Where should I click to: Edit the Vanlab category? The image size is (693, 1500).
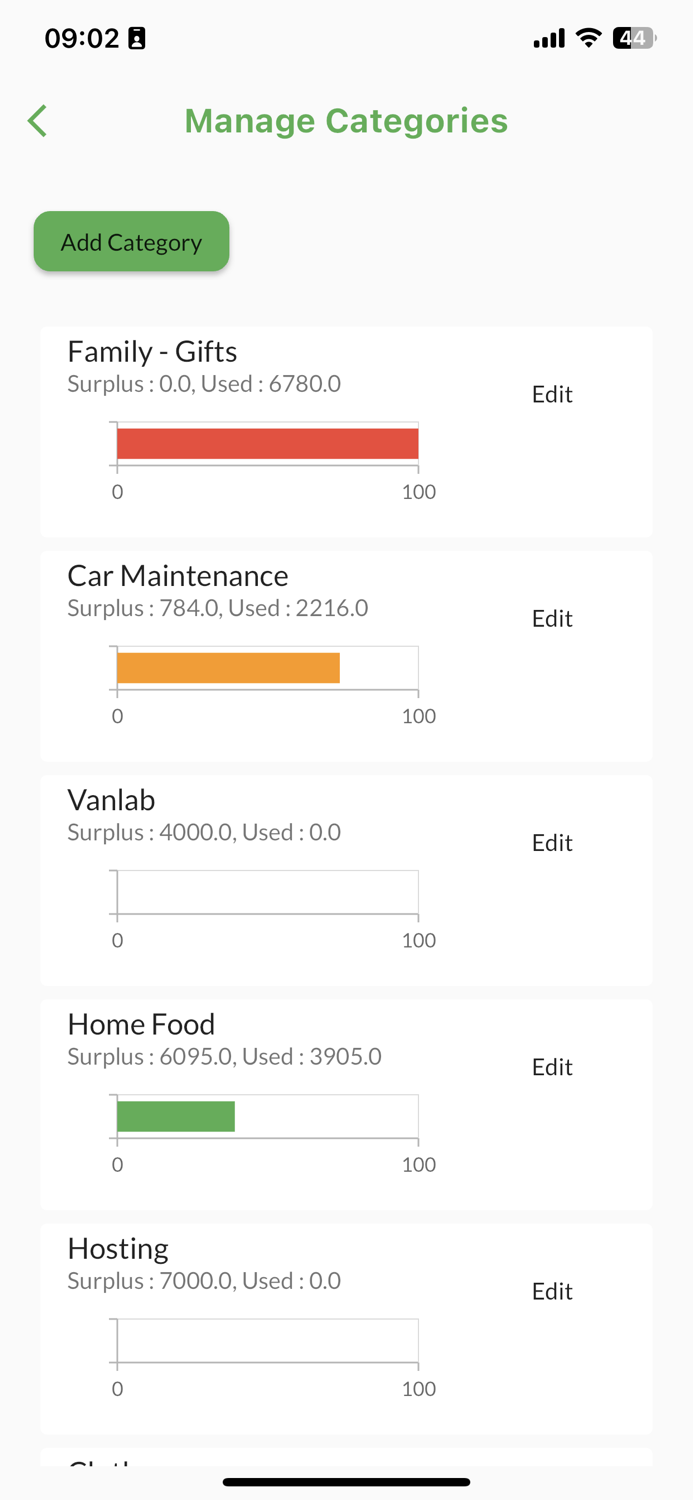pos(551,842)
